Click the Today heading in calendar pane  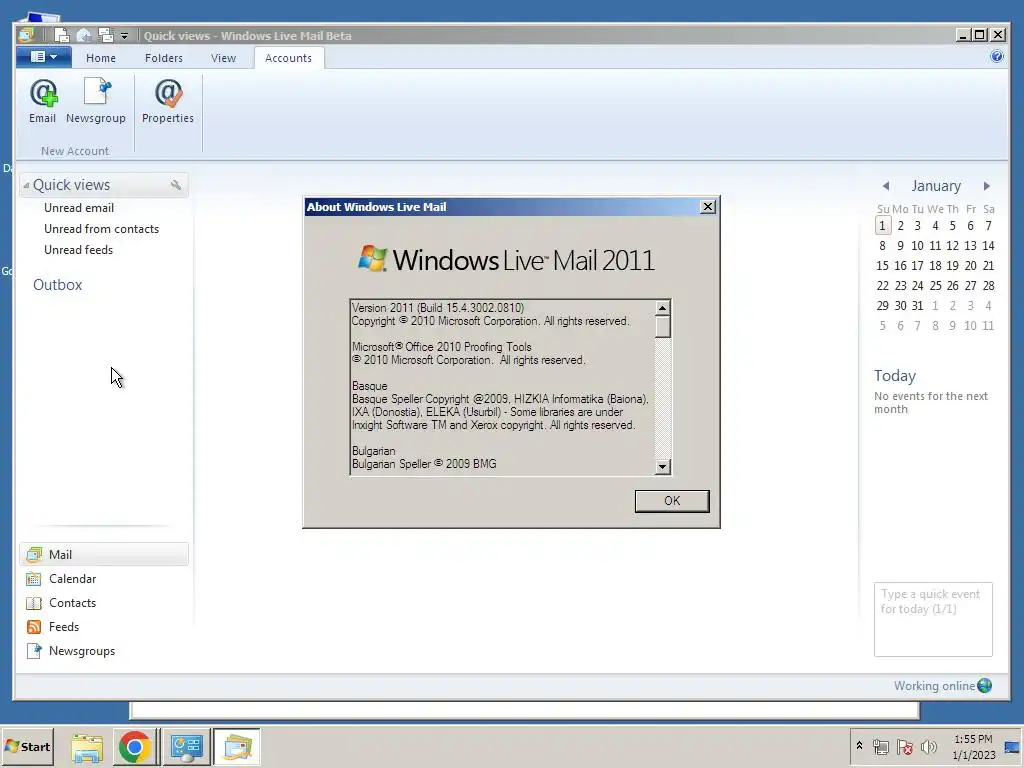(x=895, y=376)
